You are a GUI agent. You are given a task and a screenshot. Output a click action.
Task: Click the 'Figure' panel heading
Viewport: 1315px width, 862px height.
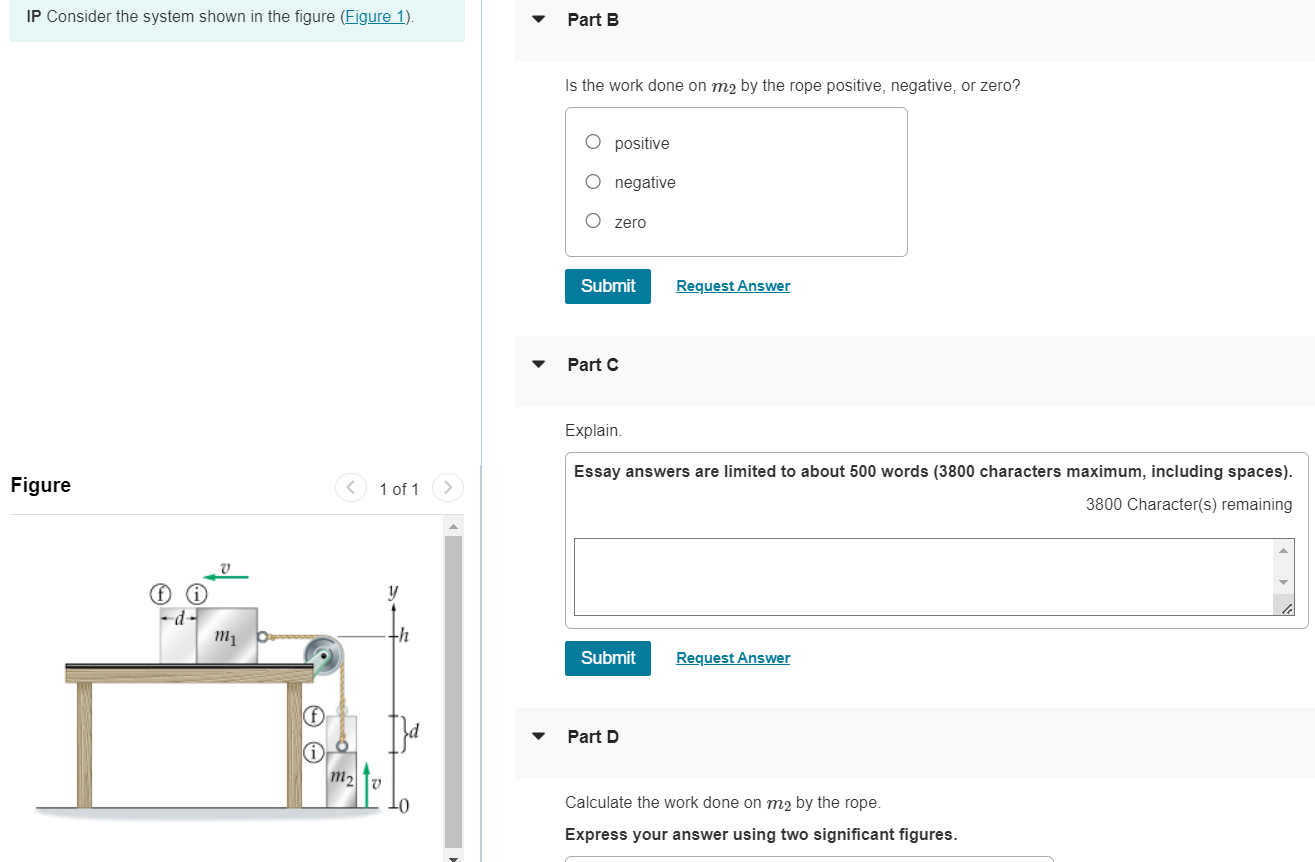(41, 485)
